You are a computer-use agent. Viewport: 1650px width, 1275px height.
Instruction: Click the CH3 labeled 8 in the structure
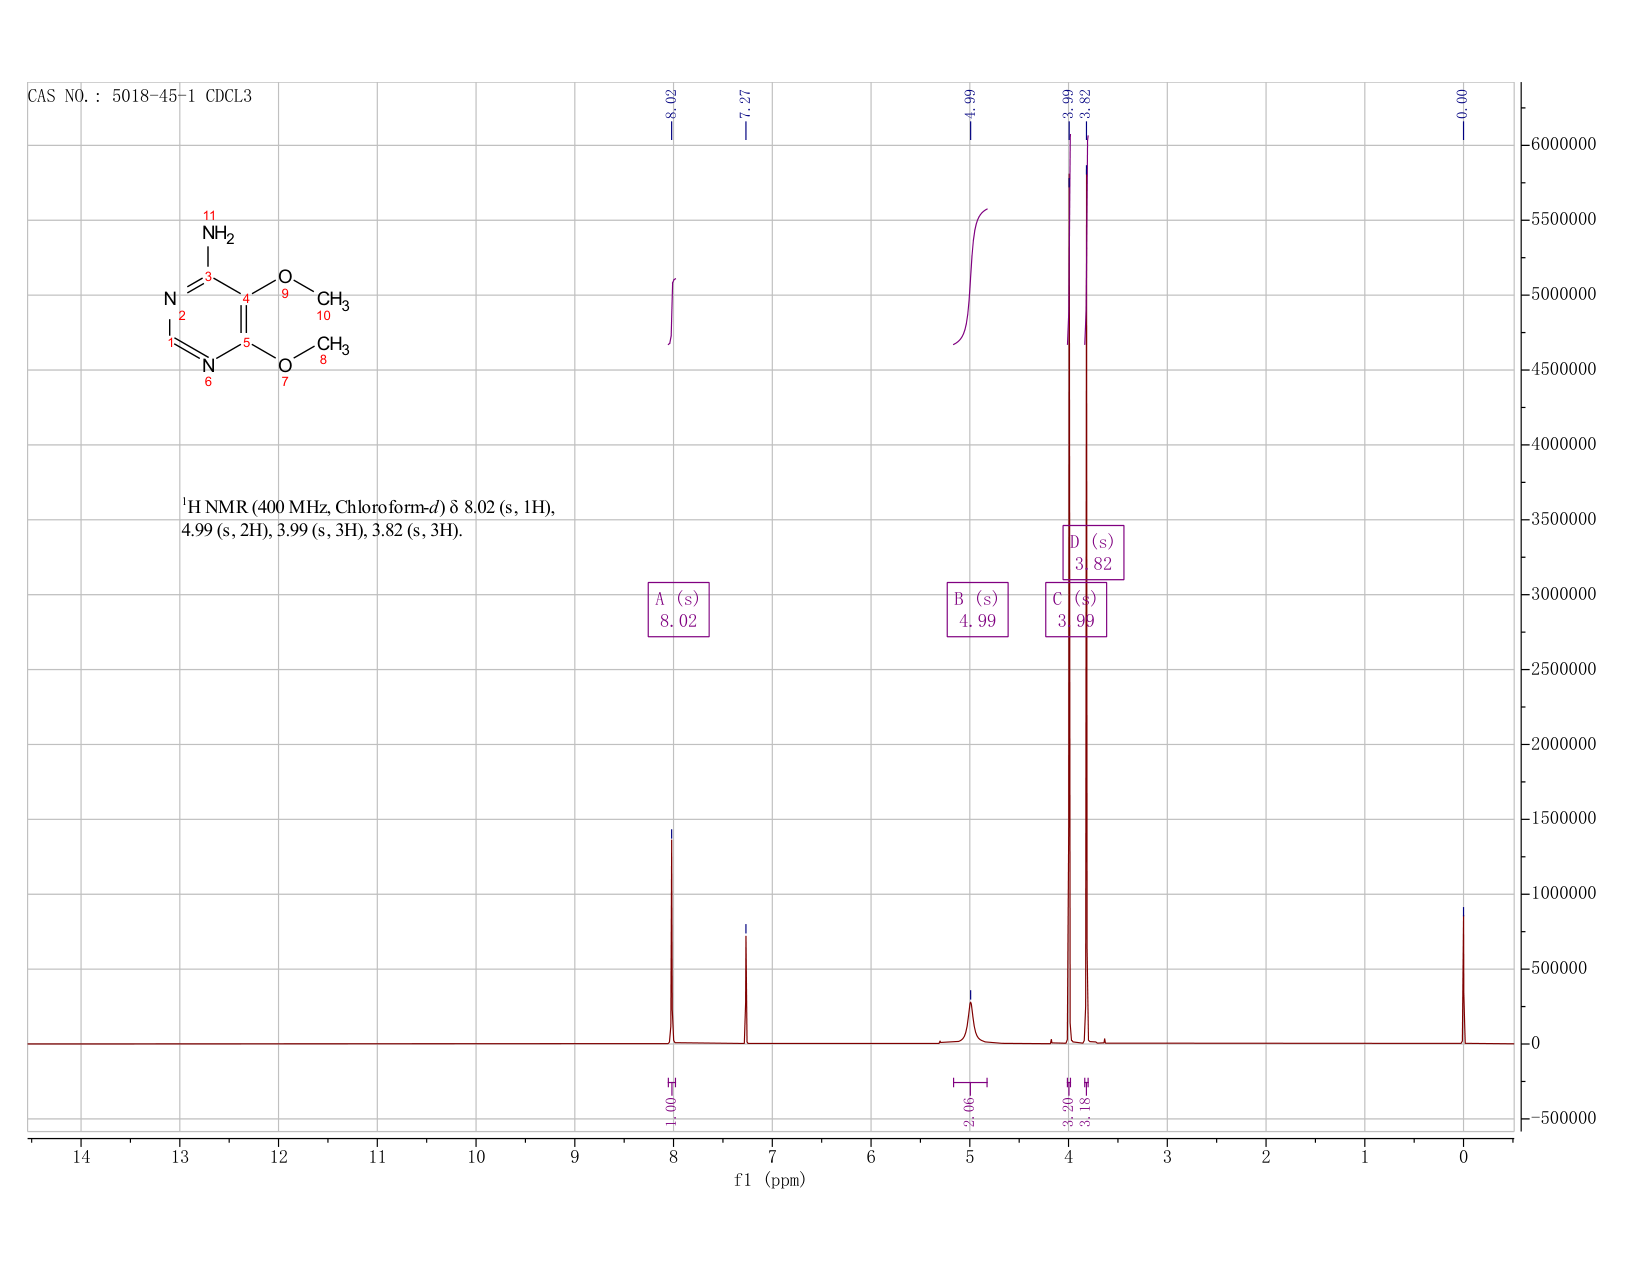(333, 346)
